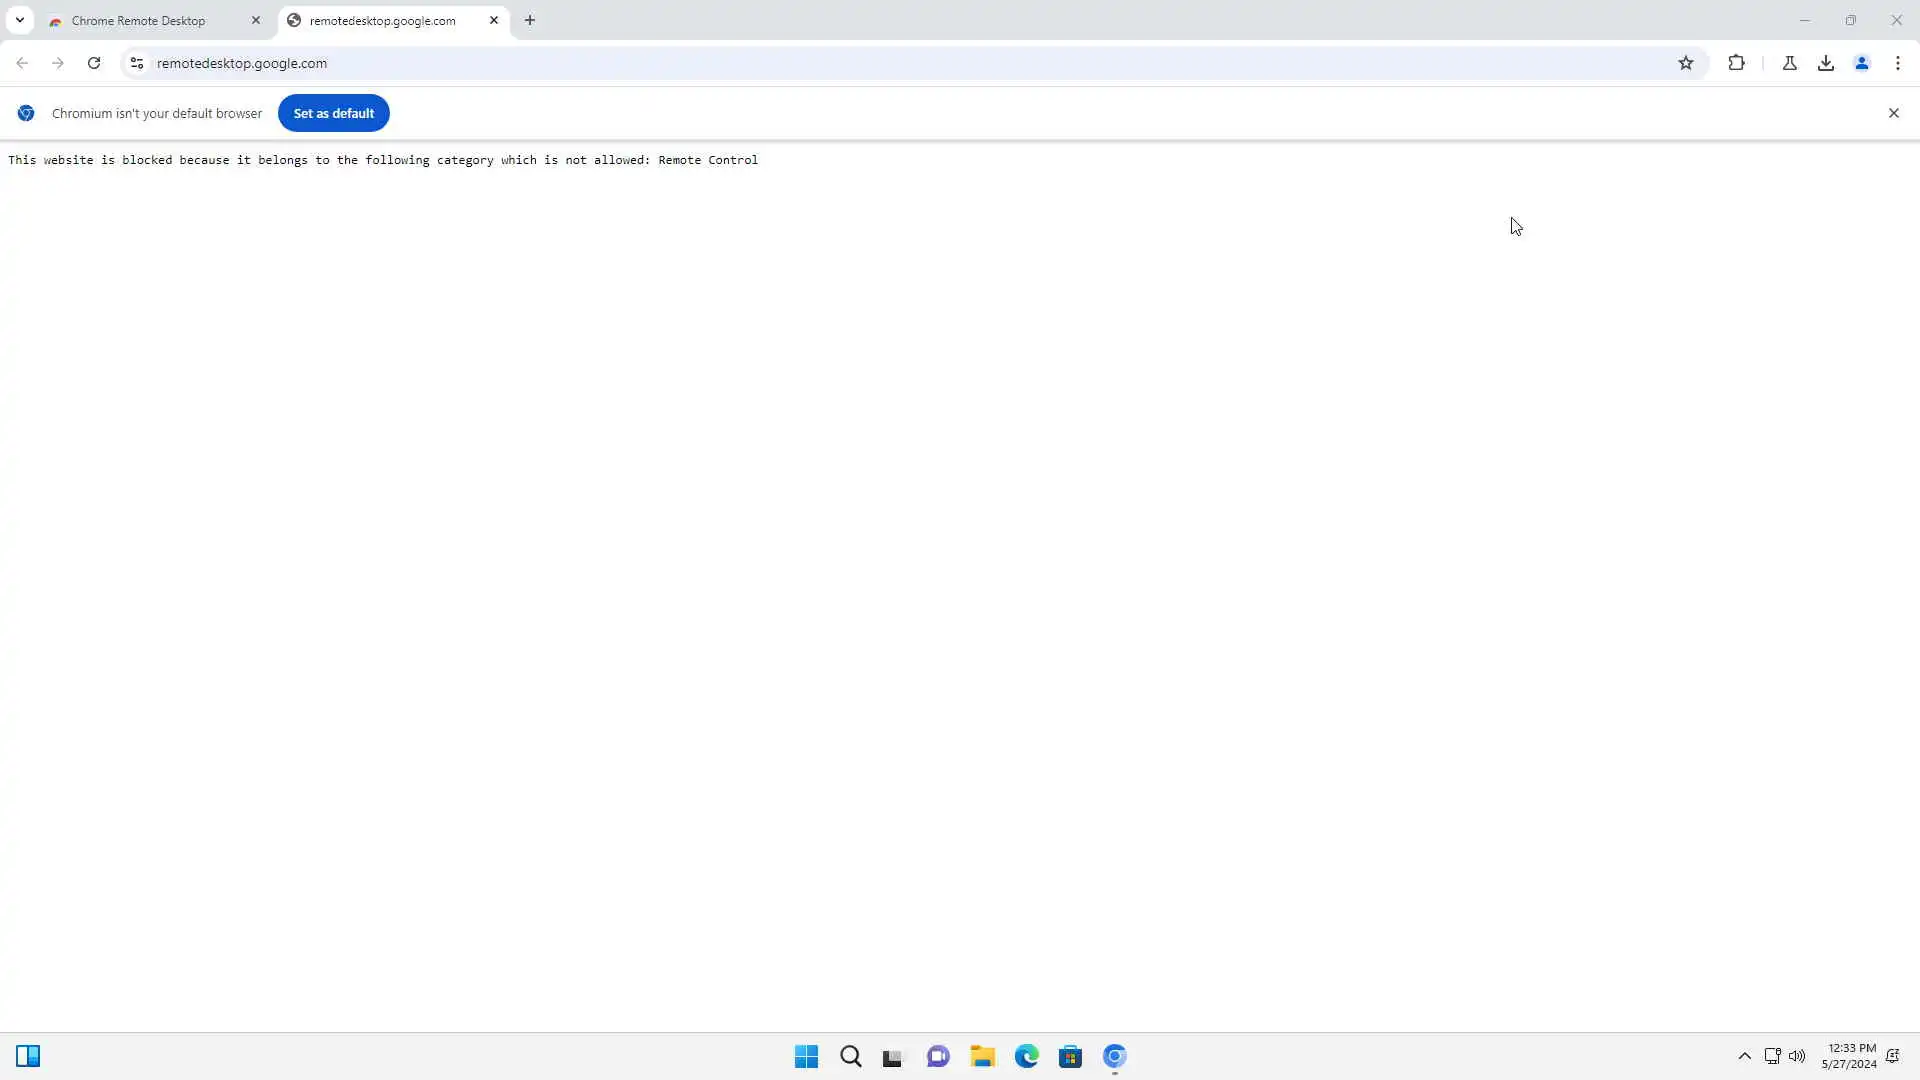Open the profile avatar icon

(x=1862, y=63)
